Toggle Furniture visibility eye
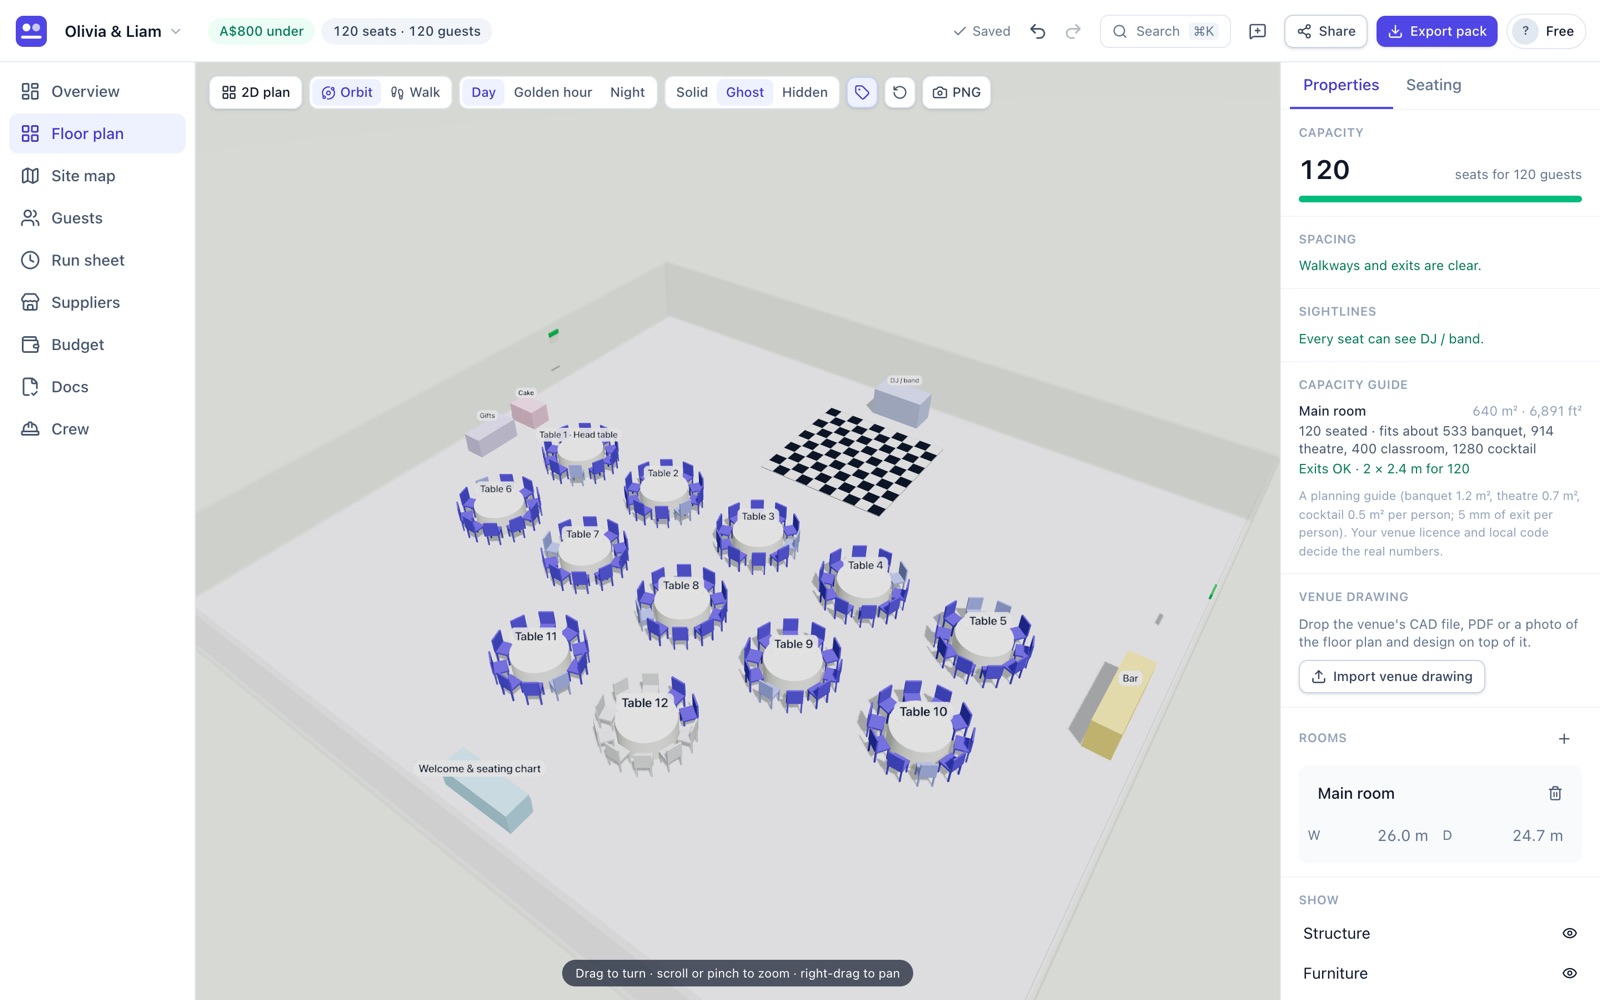The width and height of the screenshot is (1600, 1000). [x=1569, y=973]
